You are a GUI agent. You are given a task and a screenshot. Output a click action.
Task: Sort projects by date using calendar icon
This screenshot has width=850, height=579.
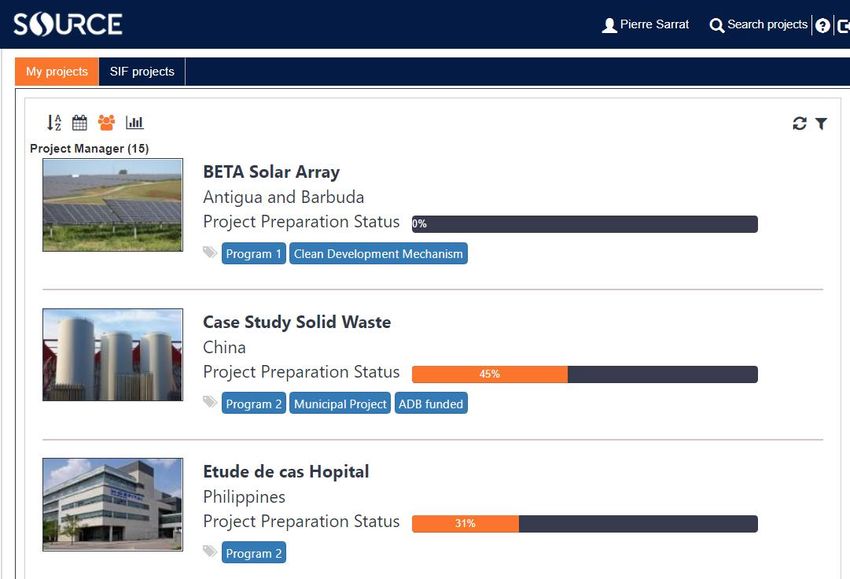(80, 123)
